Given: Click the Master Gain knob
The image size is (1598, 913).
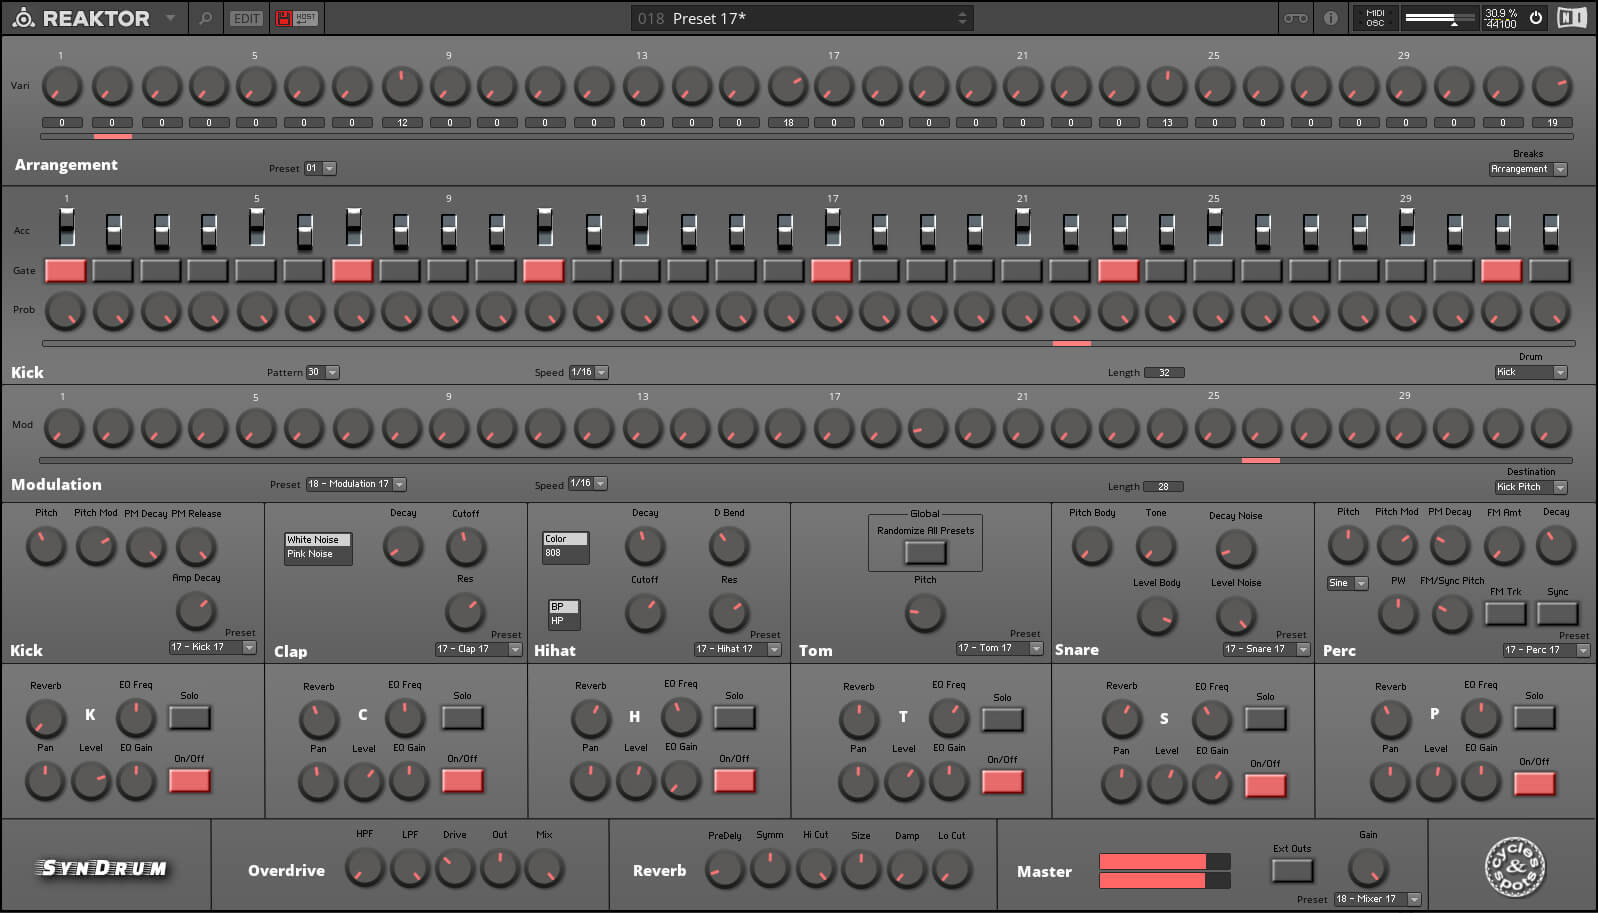Looking at the screenshot, I should point(1368,866).
